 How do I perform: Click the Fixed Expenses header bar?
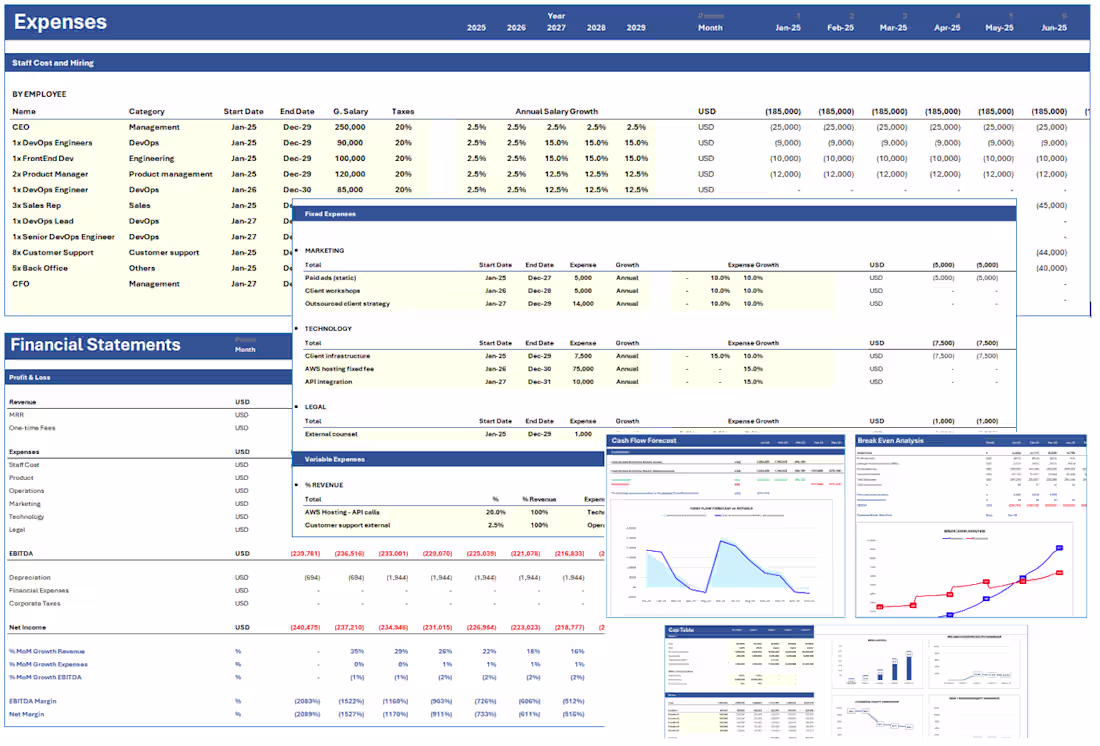point(330,213)
